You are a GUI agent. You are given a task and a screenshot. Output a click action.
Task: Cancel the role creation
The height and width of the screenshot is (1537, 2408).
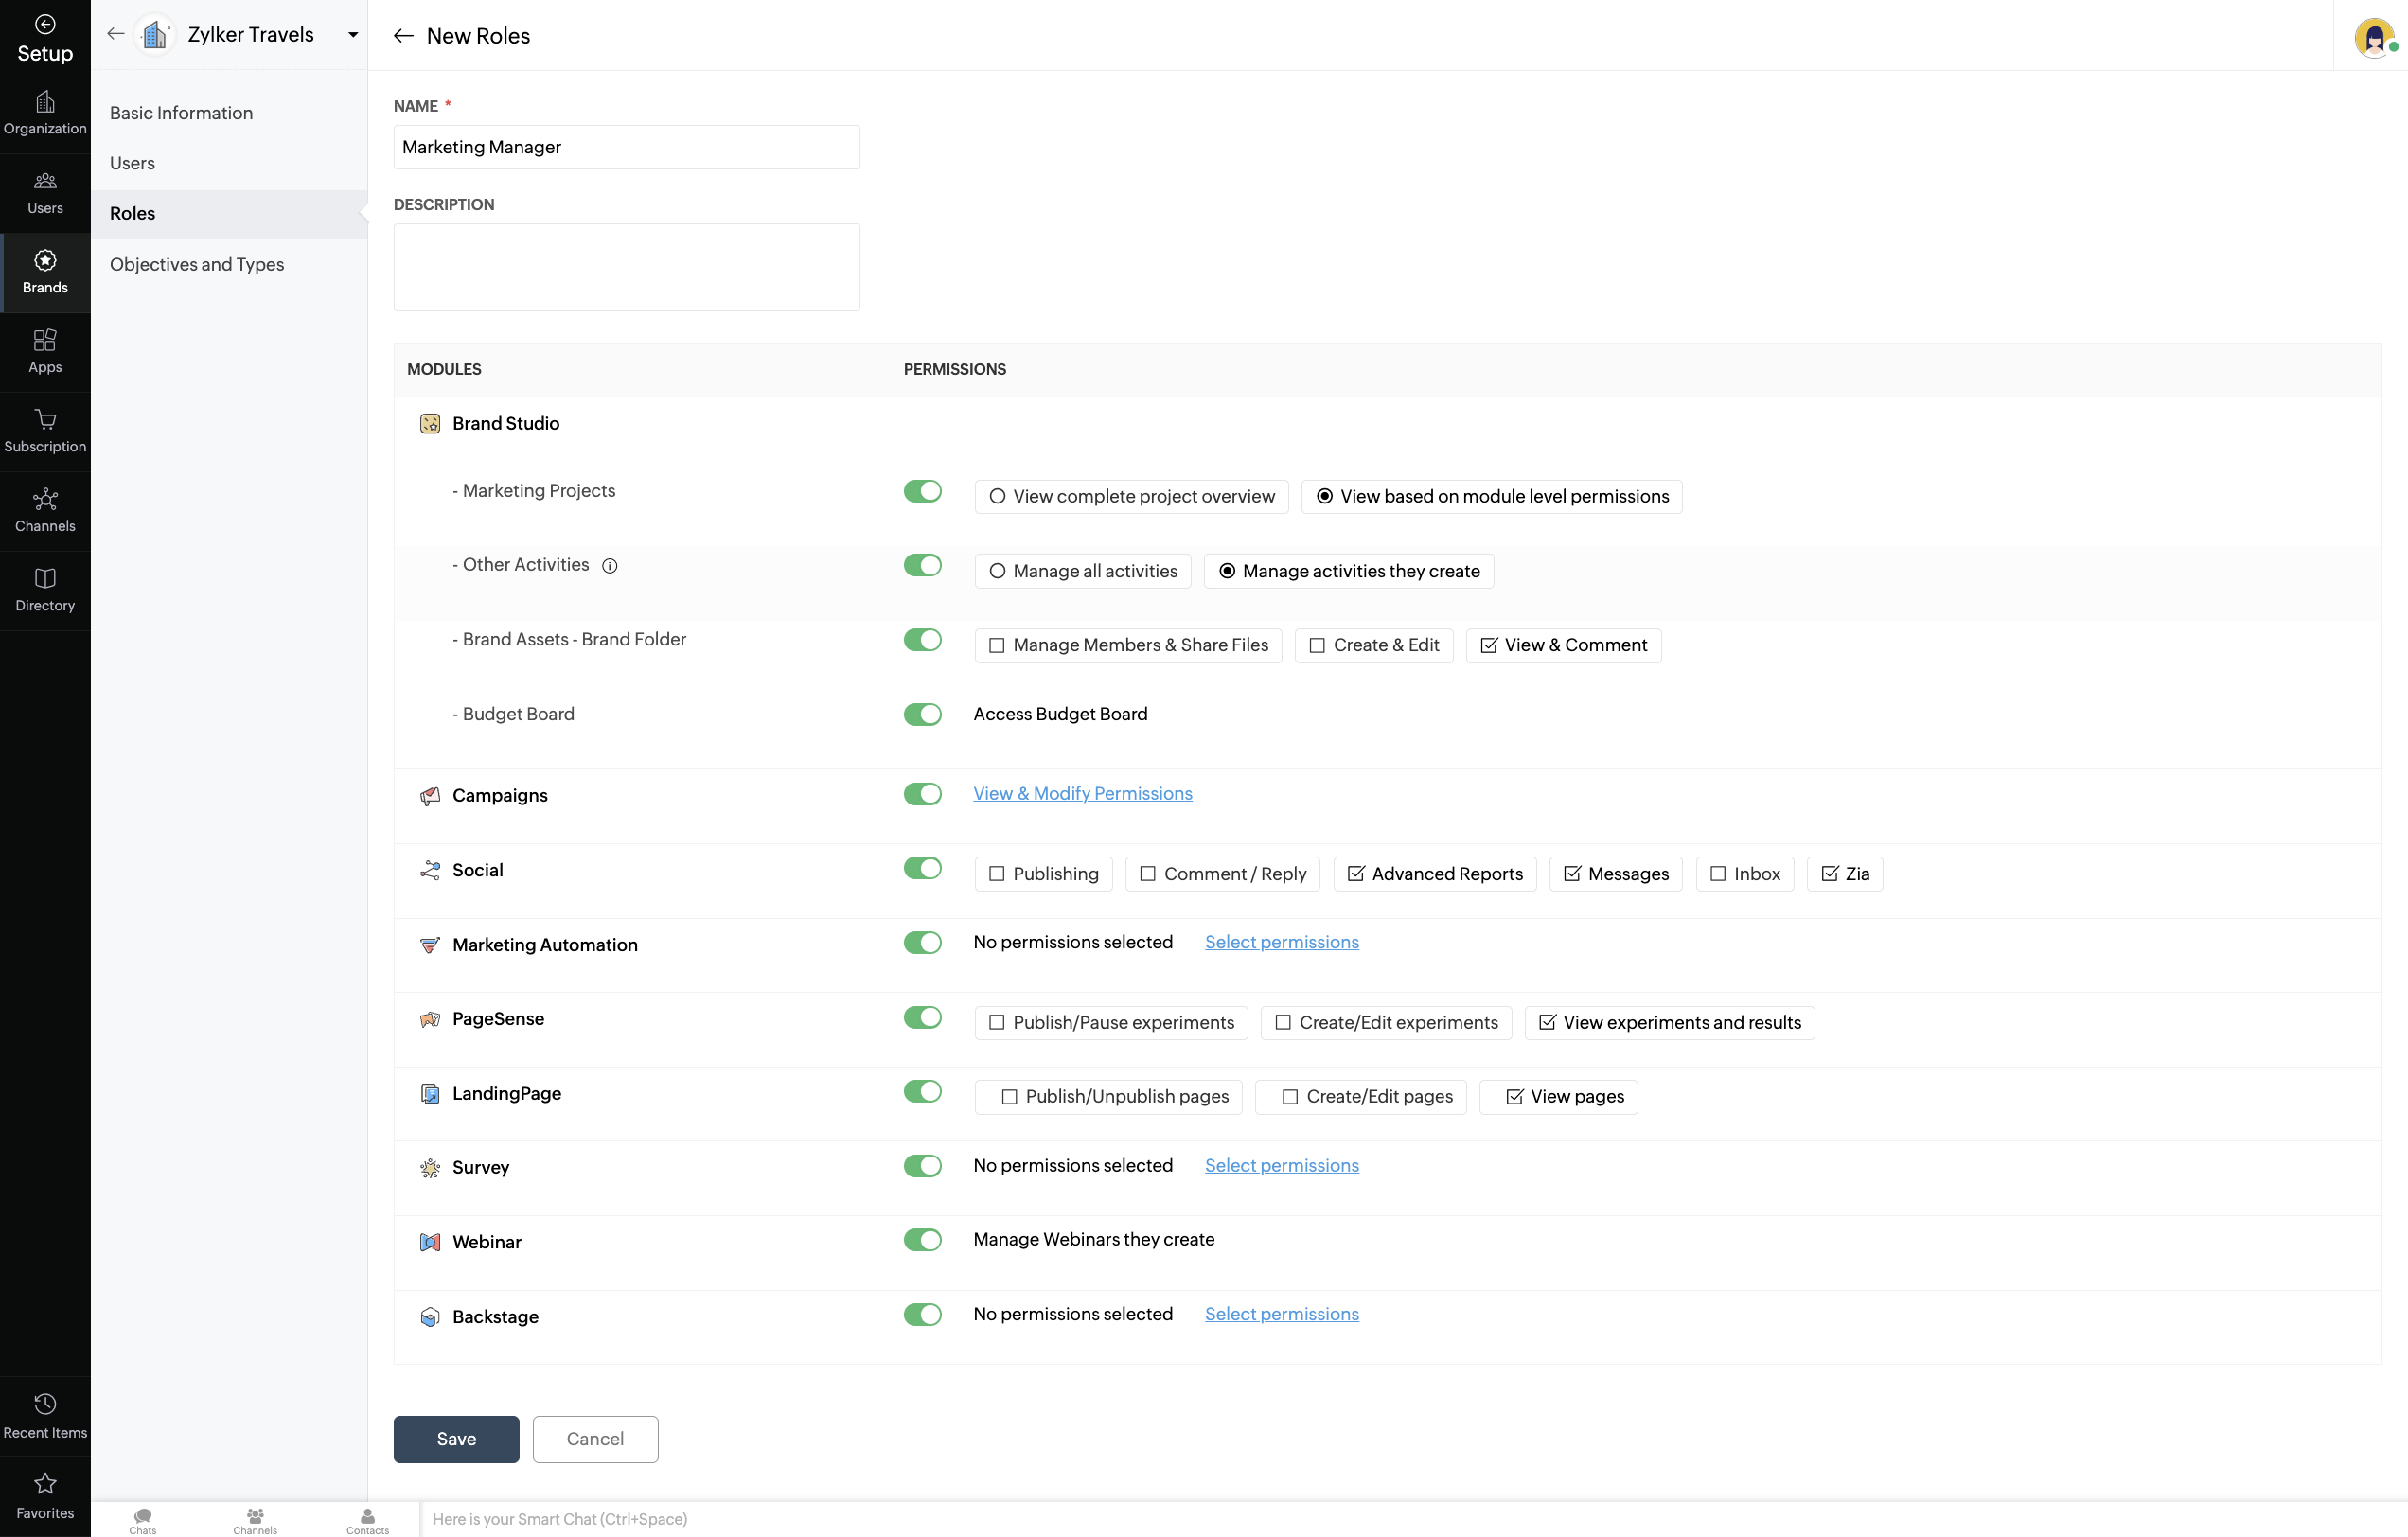tap(595, 1439)
